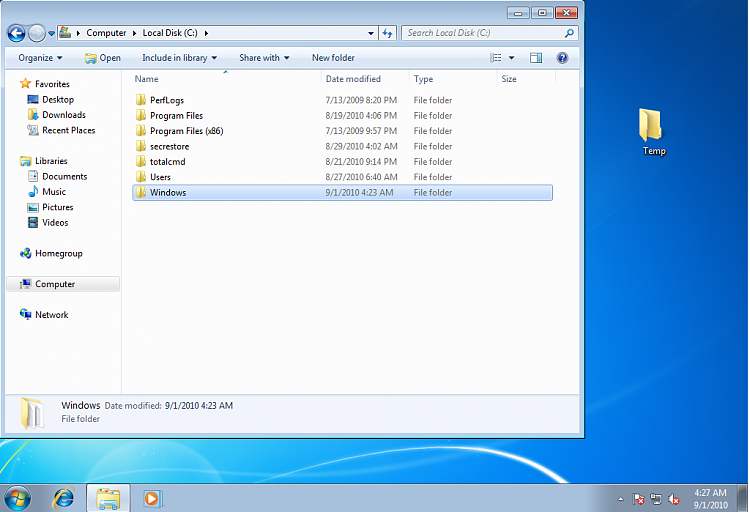Viewport: 750px width, 512px height.
Task: Select the totalcmd folder
Action: pyautogui.click(x=342, y=162)
